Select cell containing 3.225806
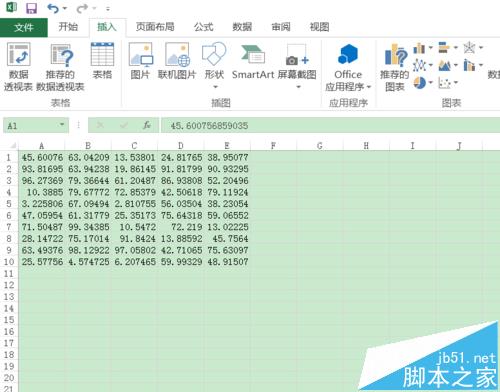500x392 pixels. point(42,204)
